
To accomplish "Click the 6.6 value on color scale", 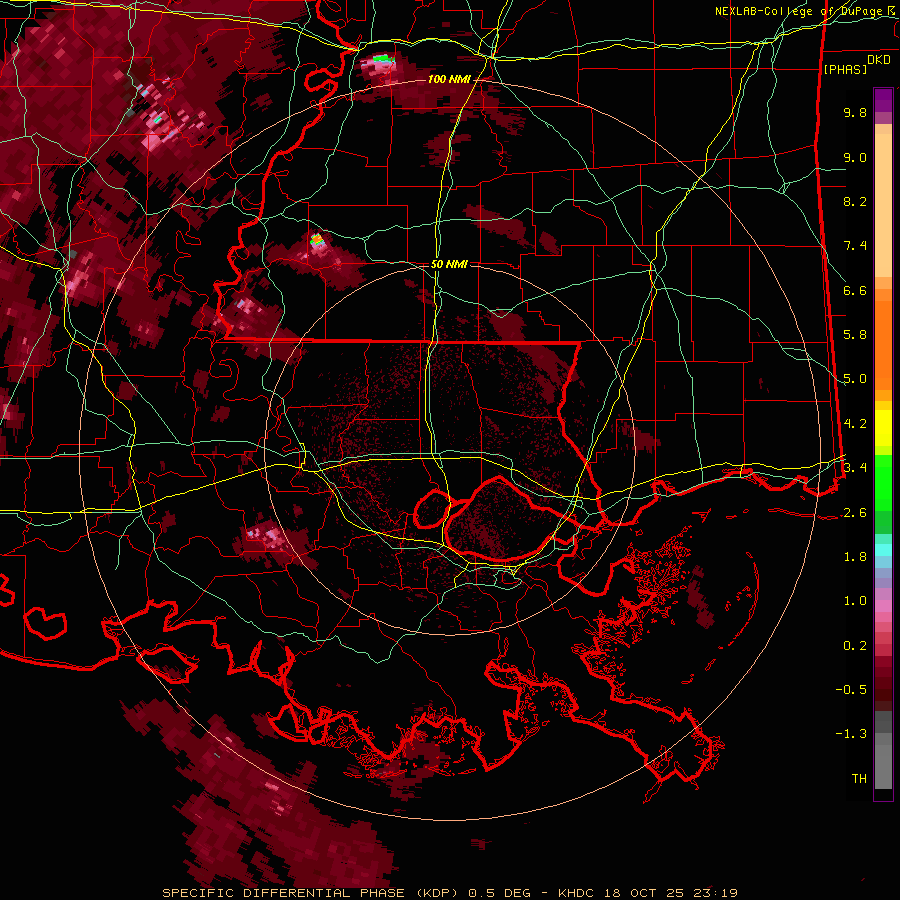I will (x=855, y=290).
